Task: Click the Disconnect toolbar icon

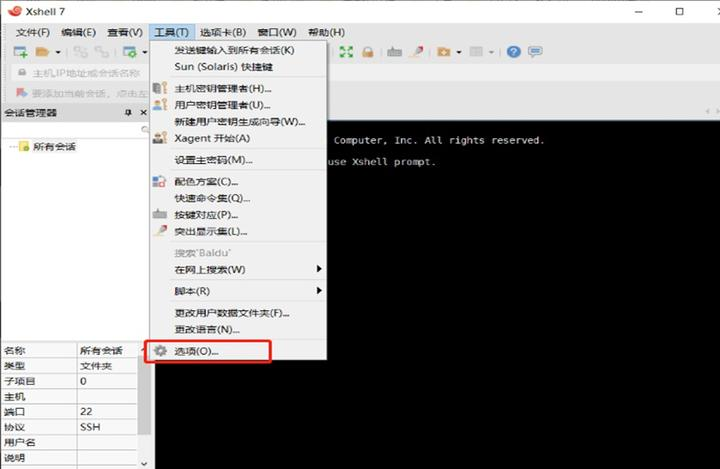Action: [x=101, y=52]
